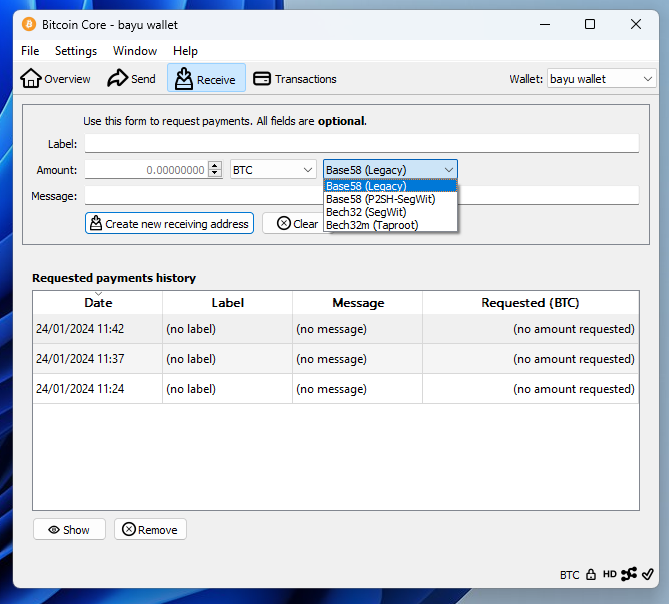Choose Bech32 (SegWit) address type

[x=390, y=212]
